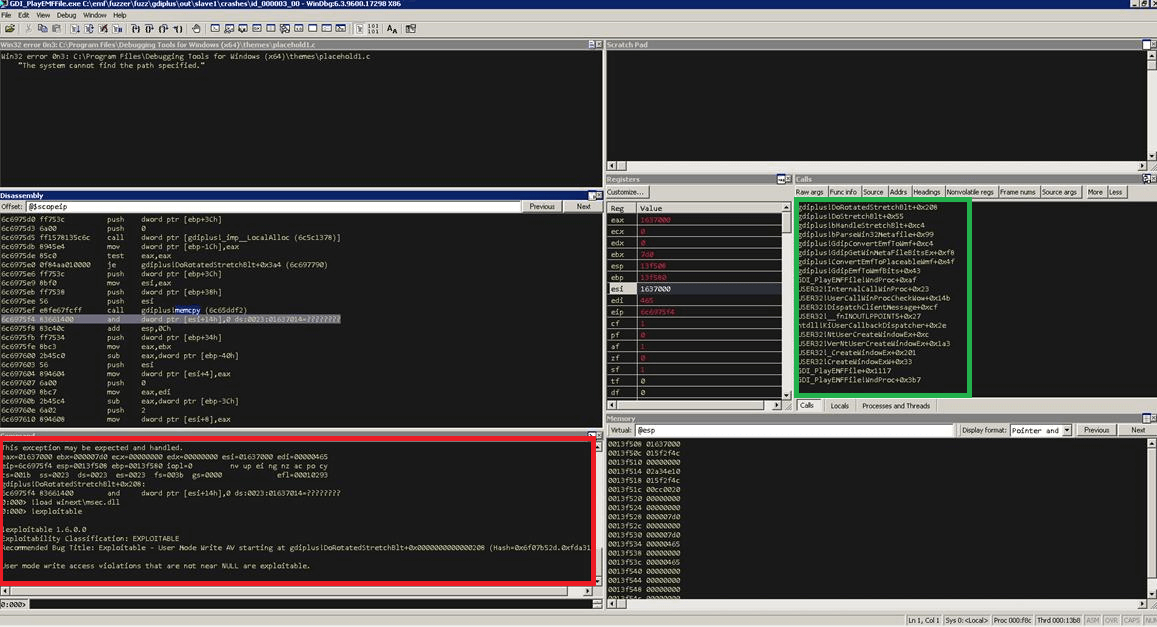The width and height of the screenshot is (1157, 627).
Task: Select the Calls tab
Action: tap(807, 406)
